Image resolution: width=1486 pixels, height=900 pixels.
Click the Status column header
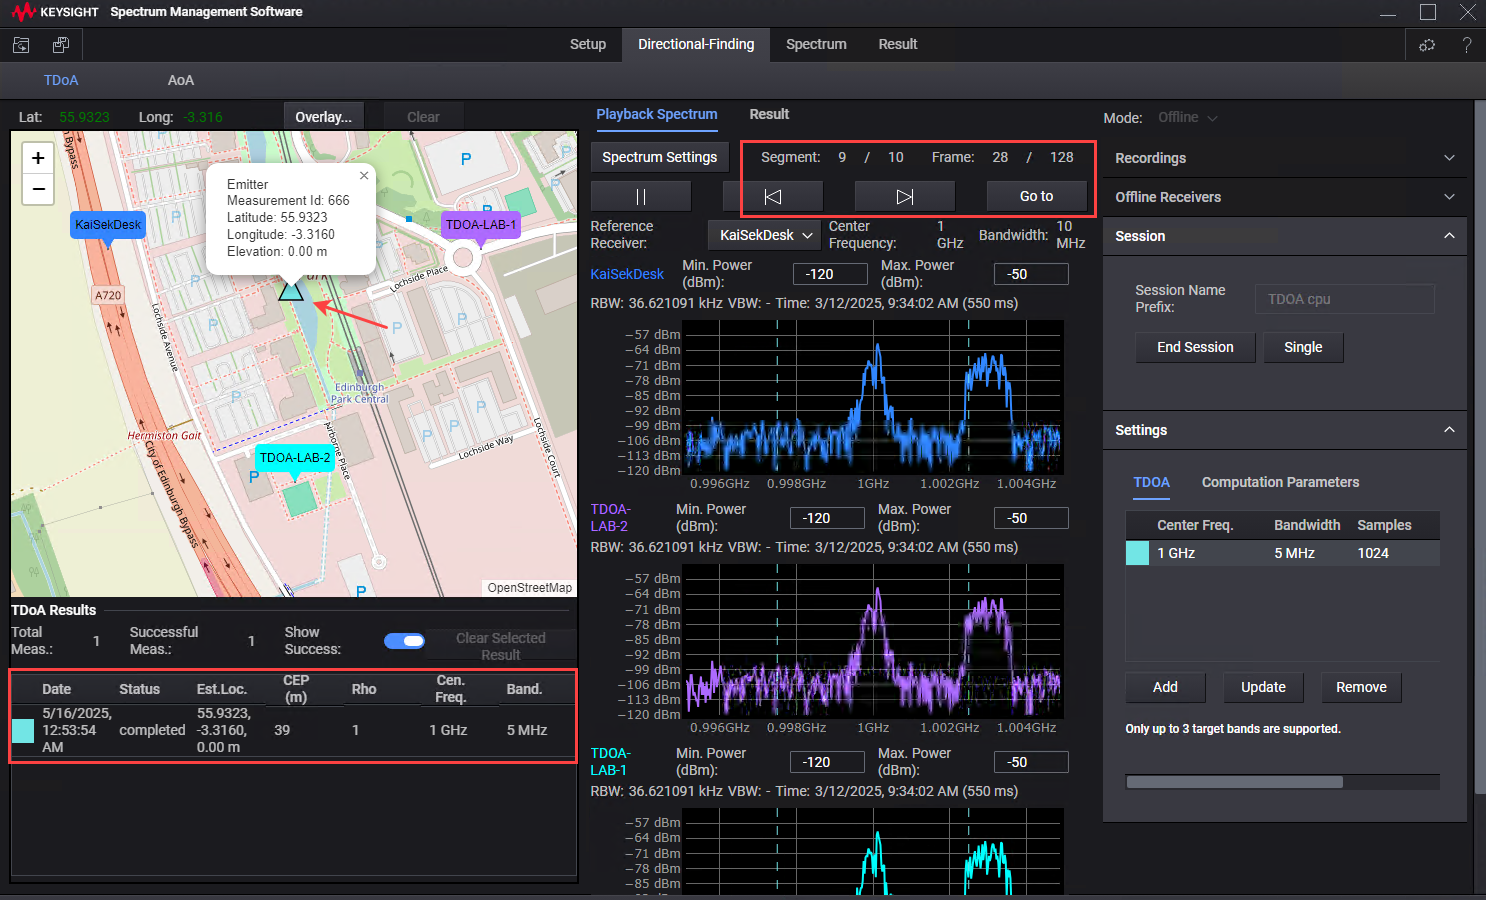(139, 690)
